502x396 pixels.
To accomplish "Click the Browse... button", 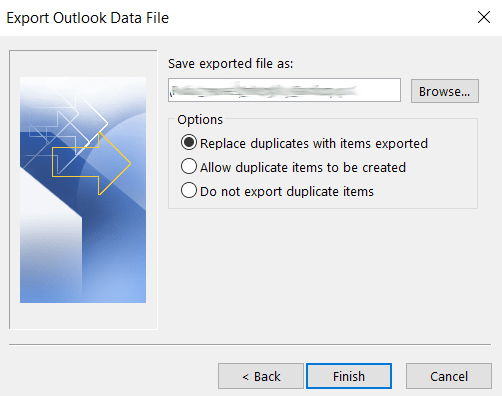I will point(445,91).
